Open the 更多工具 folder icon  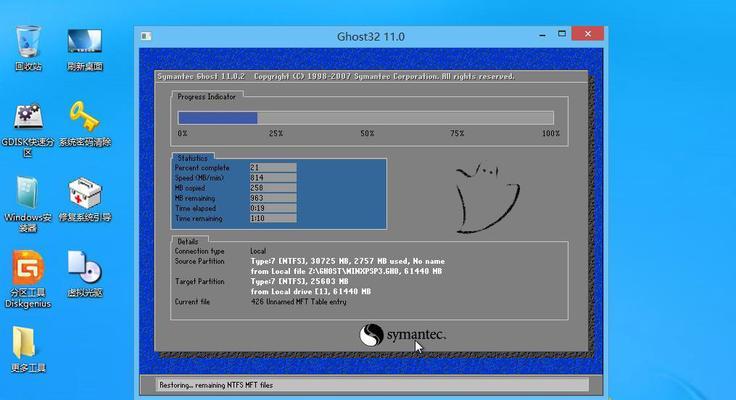(28, 349)
